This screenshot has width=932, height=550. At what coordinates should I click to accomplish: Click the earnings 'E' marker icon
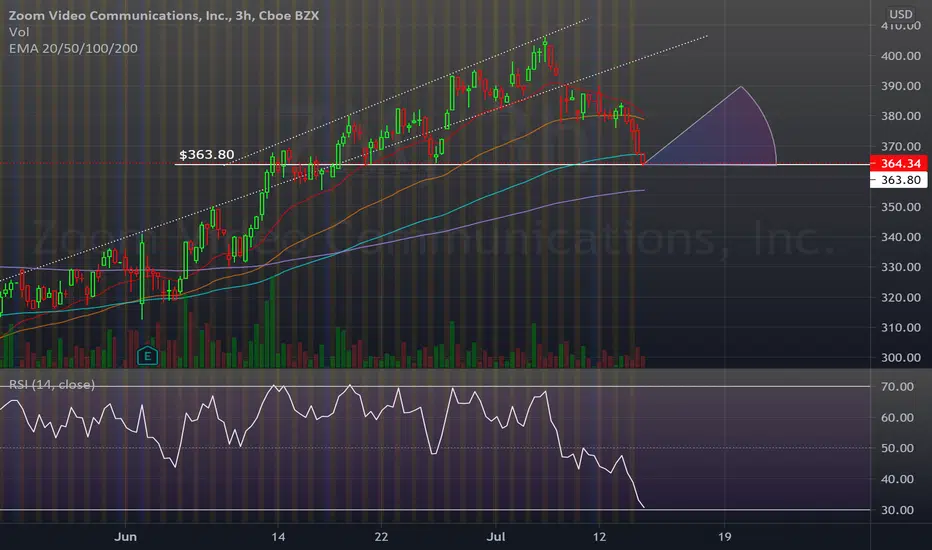[x=147, y=356]
